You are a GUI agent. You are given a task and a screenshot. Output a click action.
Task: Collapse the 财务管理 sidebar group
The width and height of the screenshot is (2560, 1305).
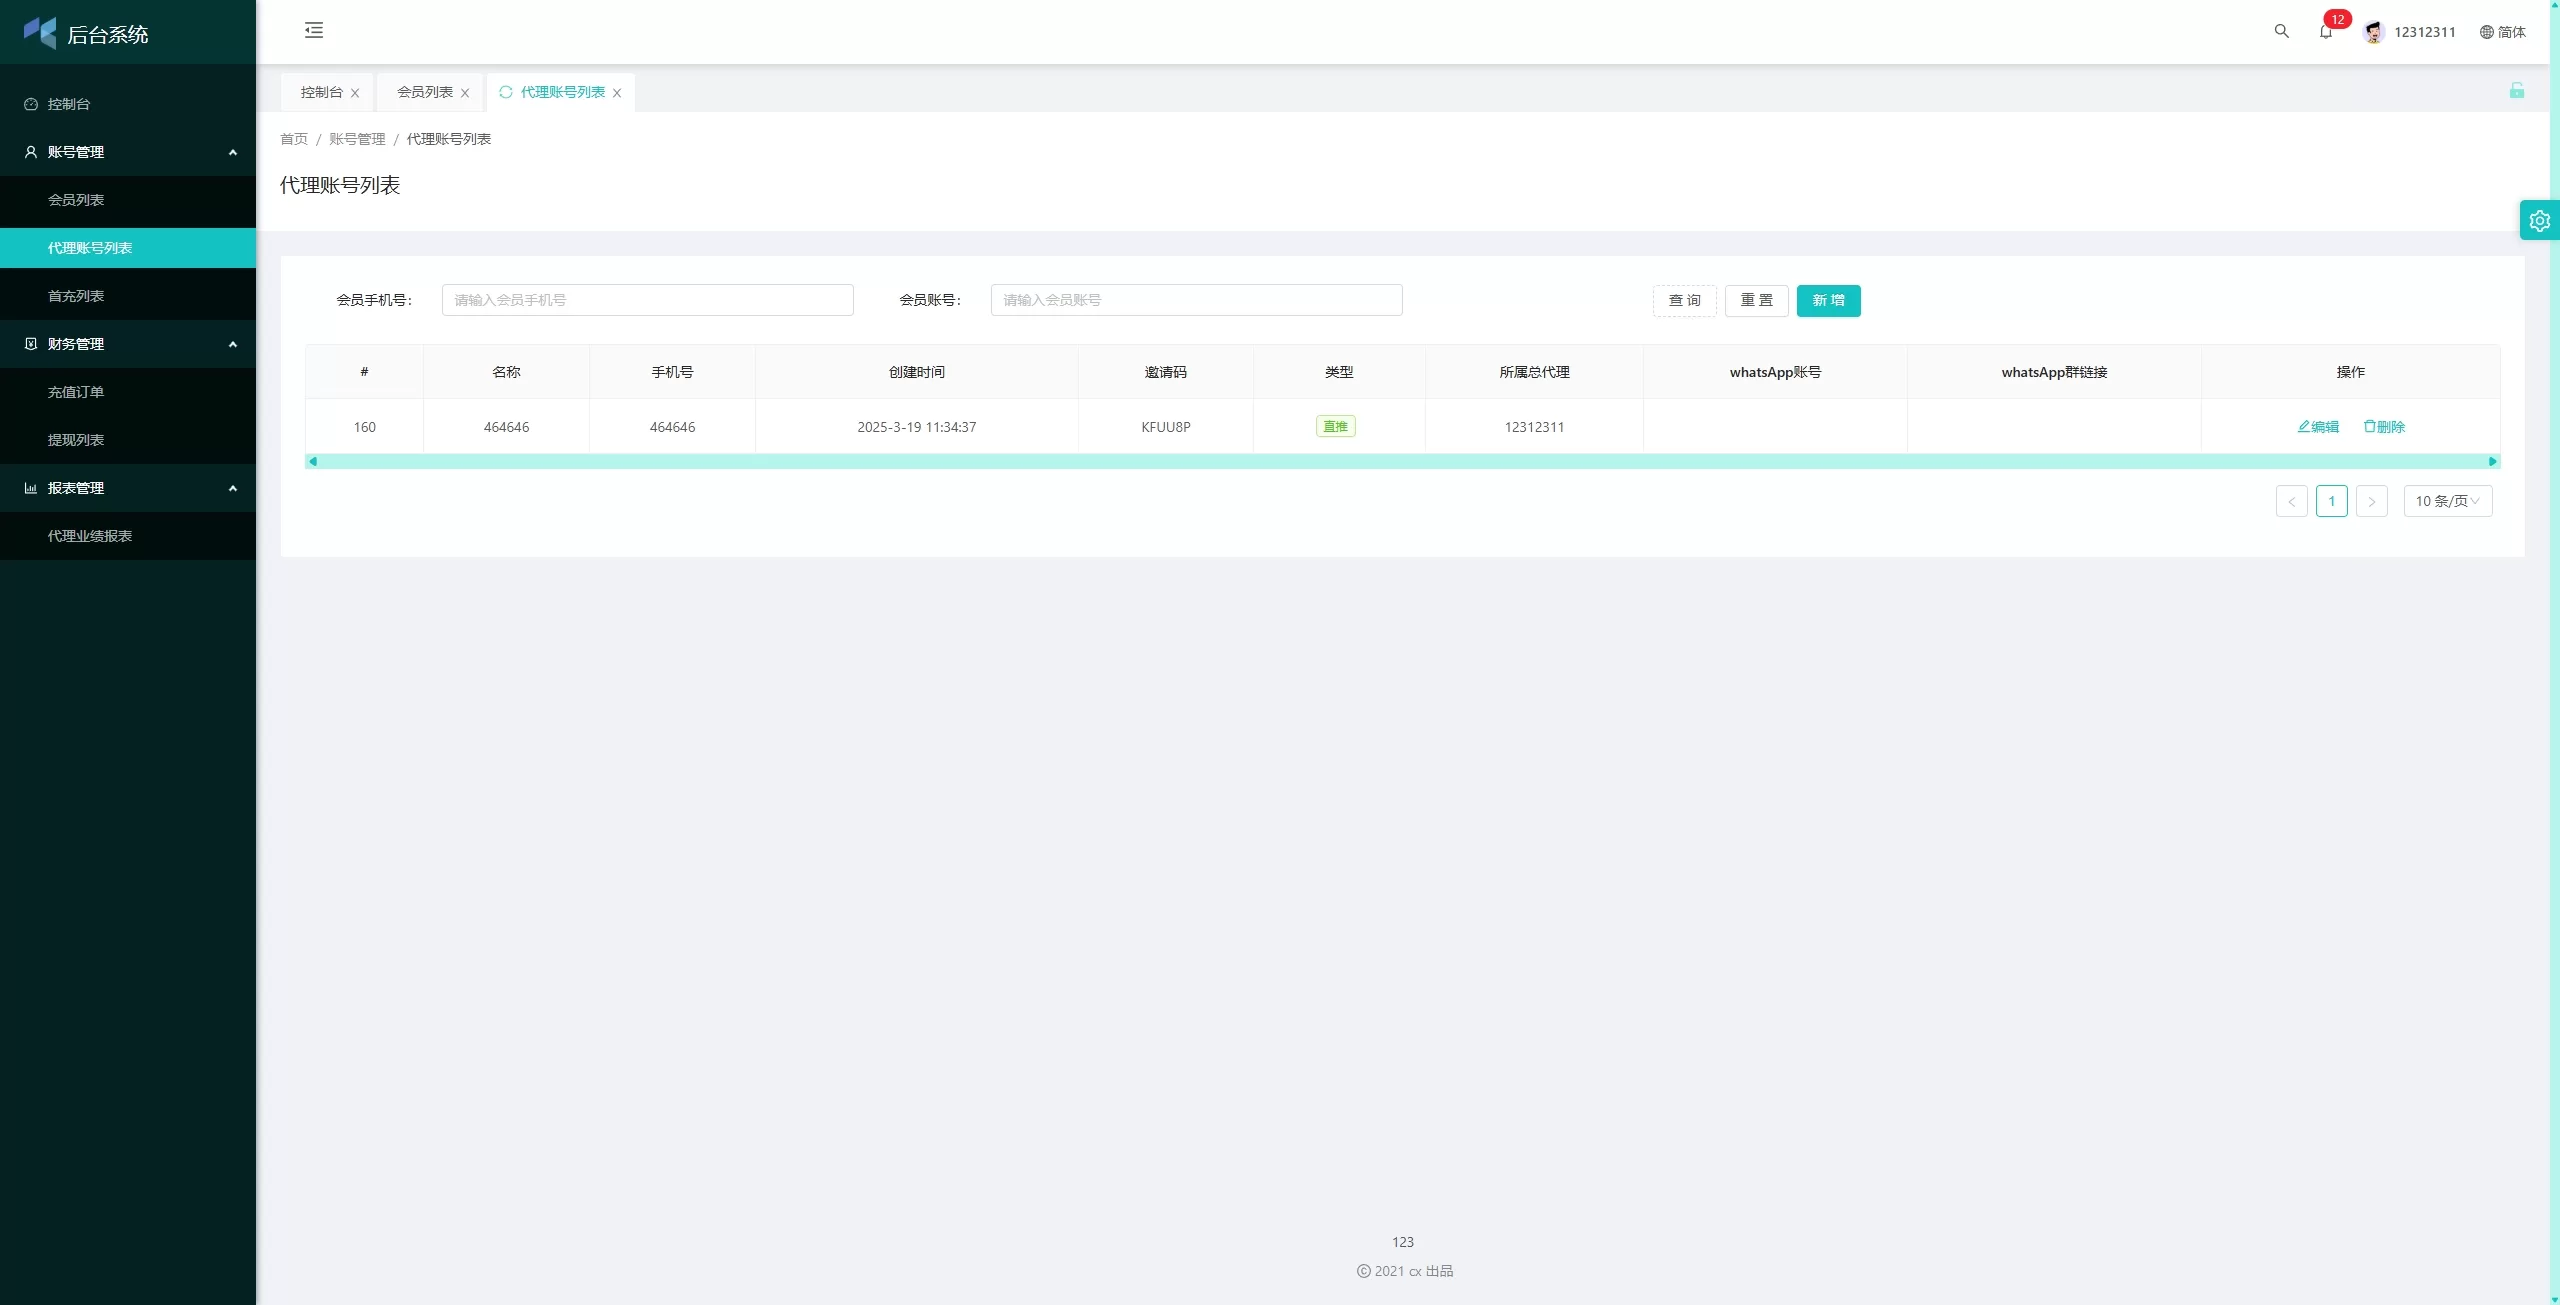click(x=233, y=344)
